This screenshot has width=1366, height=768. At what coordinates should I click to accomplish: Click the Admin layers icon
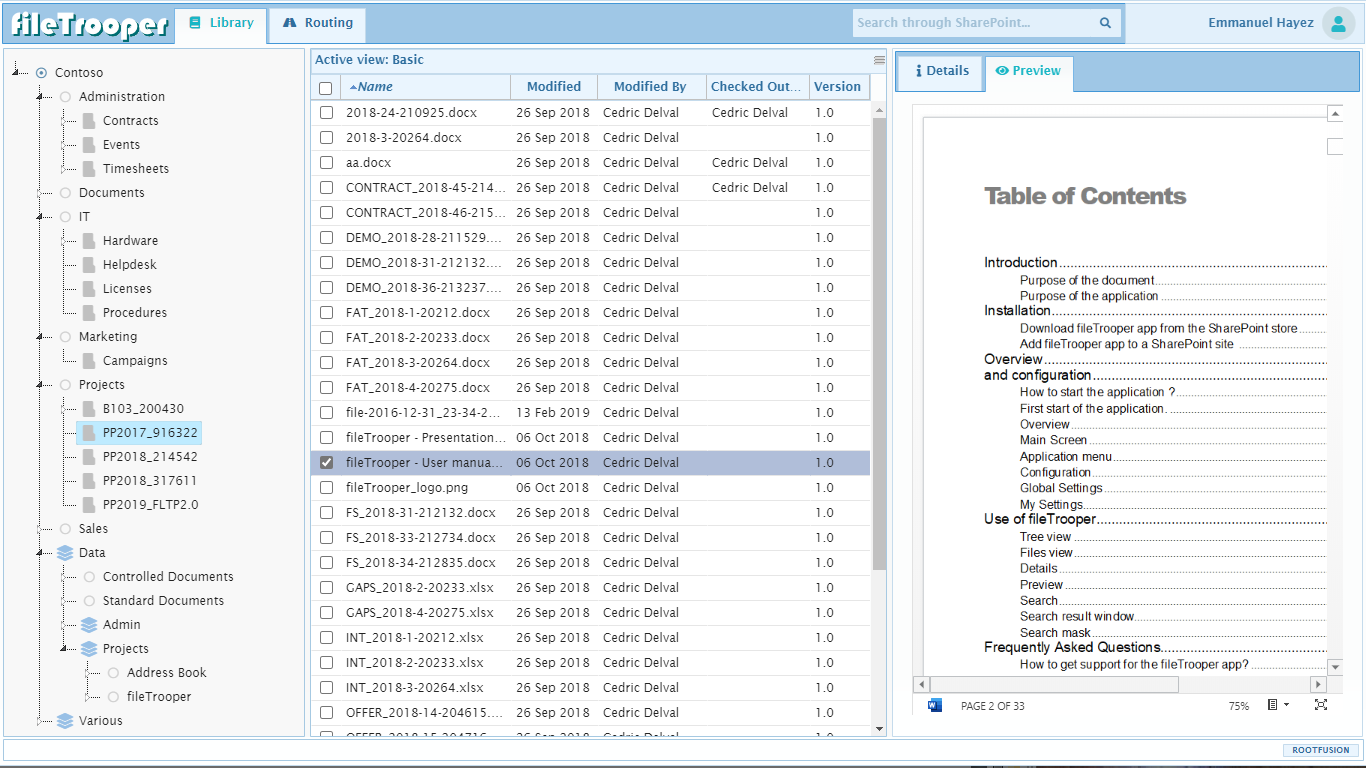[x=89, y=625]
